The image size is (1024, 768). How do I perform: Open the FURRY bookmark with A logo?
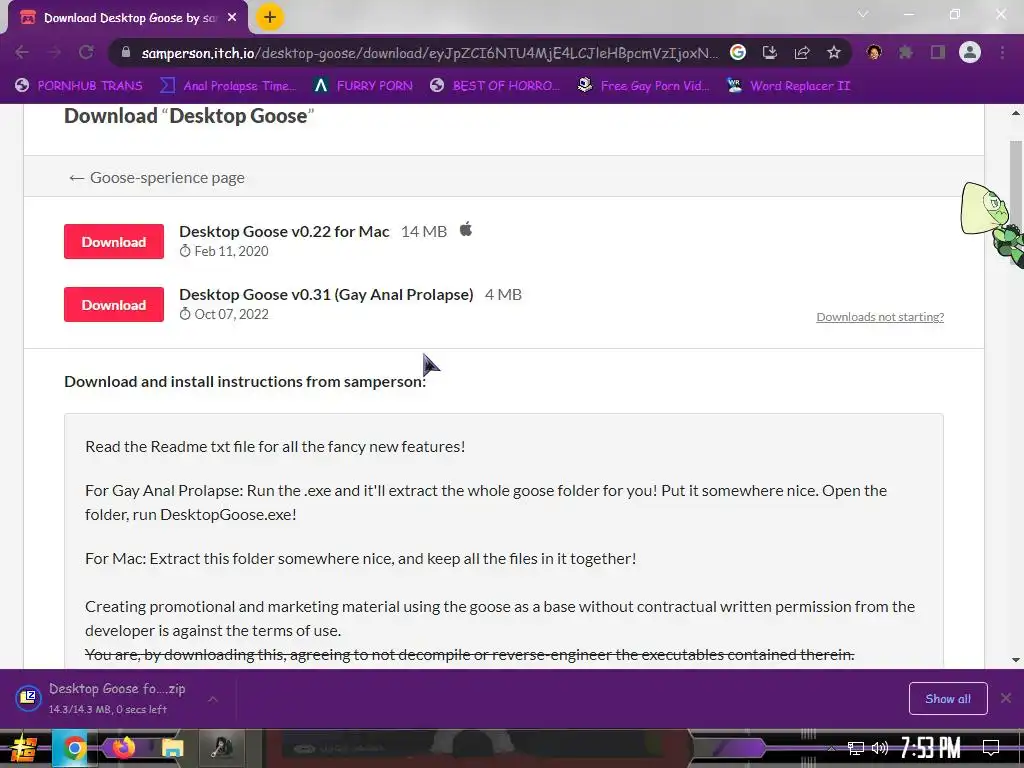pyautogui.click(x=362, y=86)
